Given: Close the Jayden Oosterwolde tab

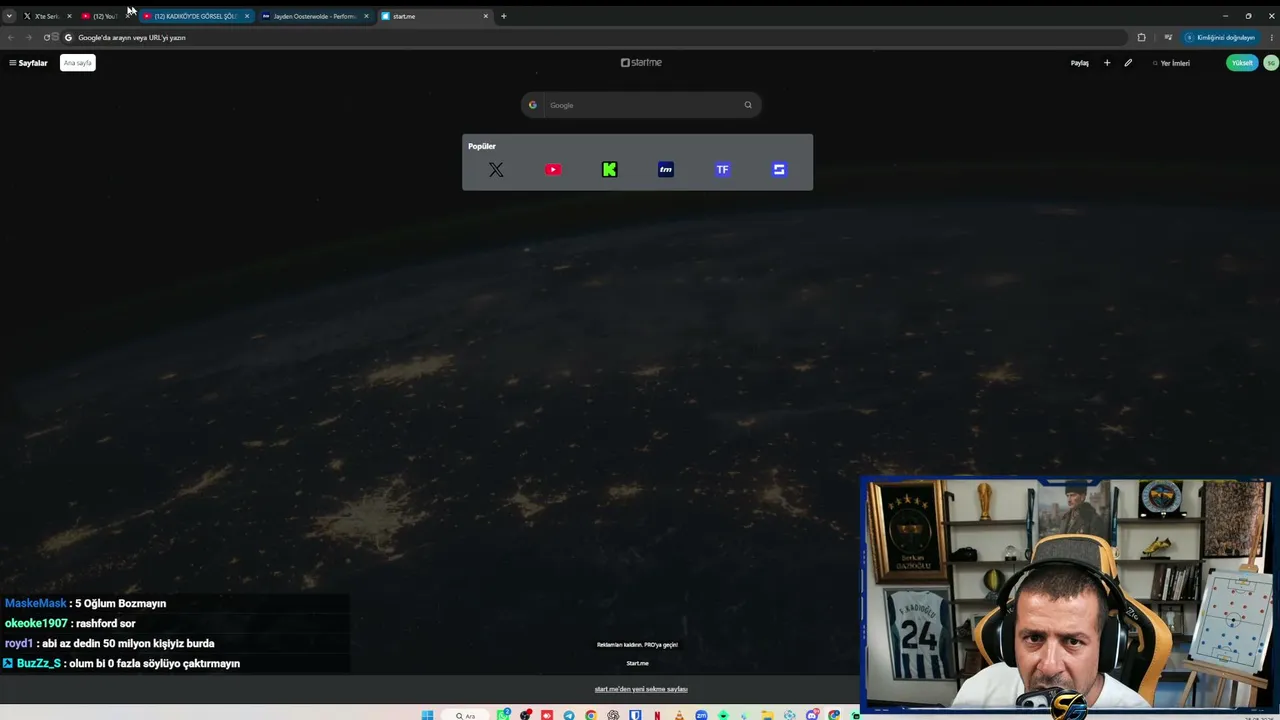Looking at the screenshot, I should (366, 16).
